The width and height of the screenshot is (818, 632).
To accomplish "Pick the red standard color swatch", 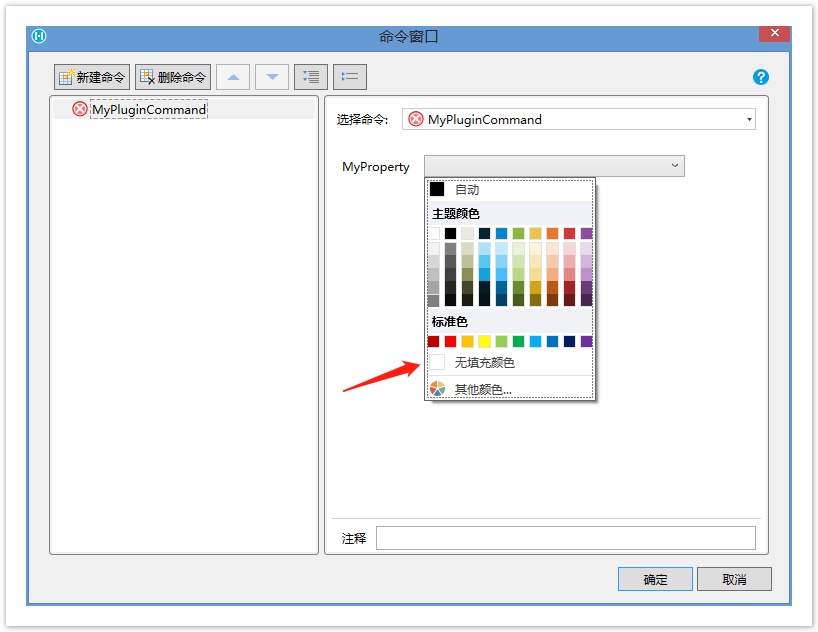I will tap(450, 341).
